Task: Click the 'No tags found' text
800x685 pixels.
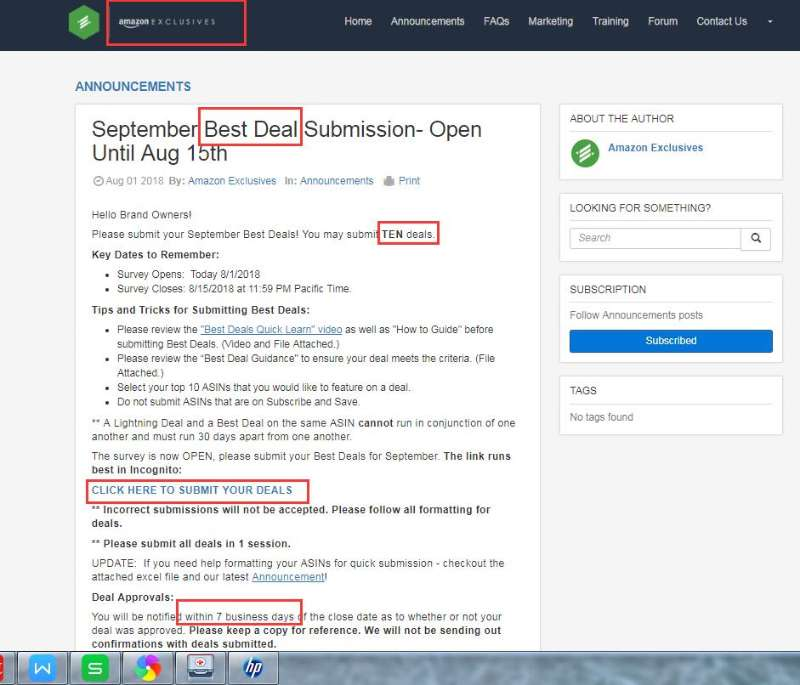Action: click(x=602, y=417)
